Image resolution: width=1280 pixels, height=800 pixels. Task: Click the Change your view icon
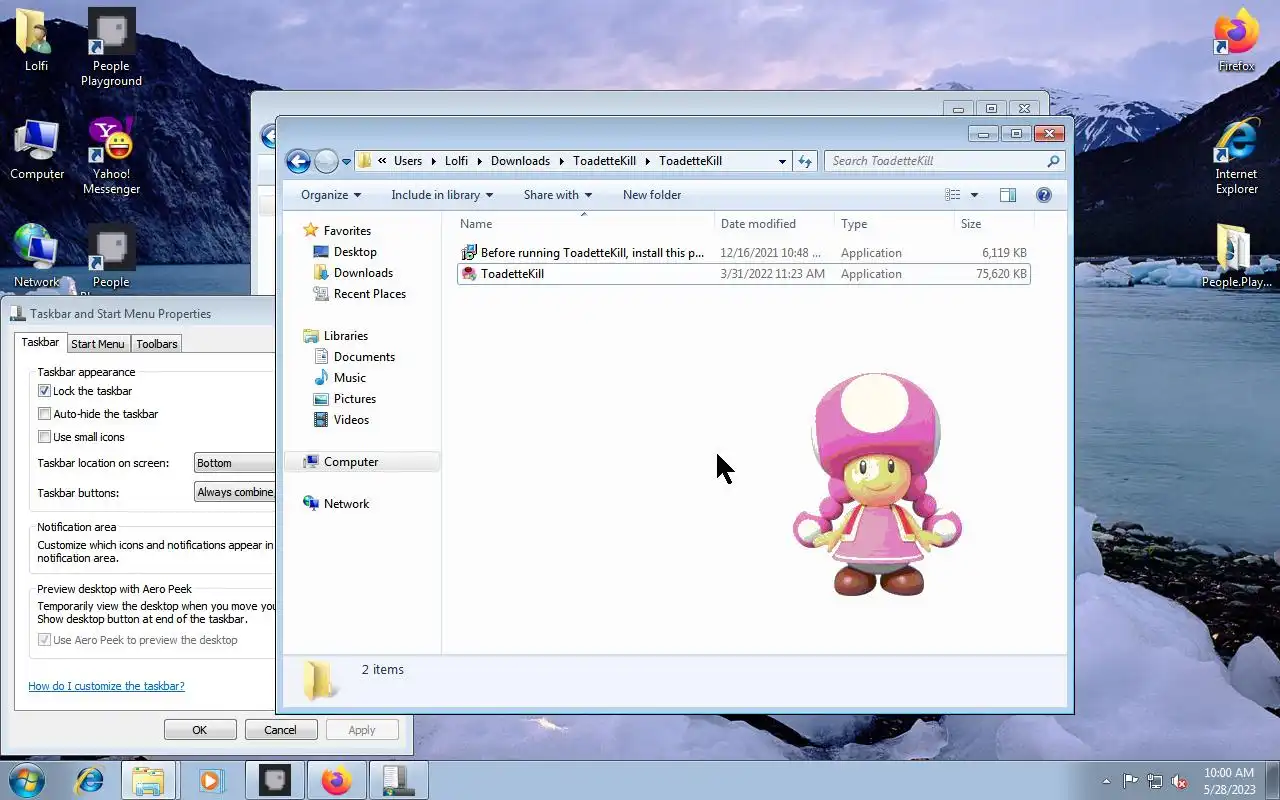tap(953, 195)
